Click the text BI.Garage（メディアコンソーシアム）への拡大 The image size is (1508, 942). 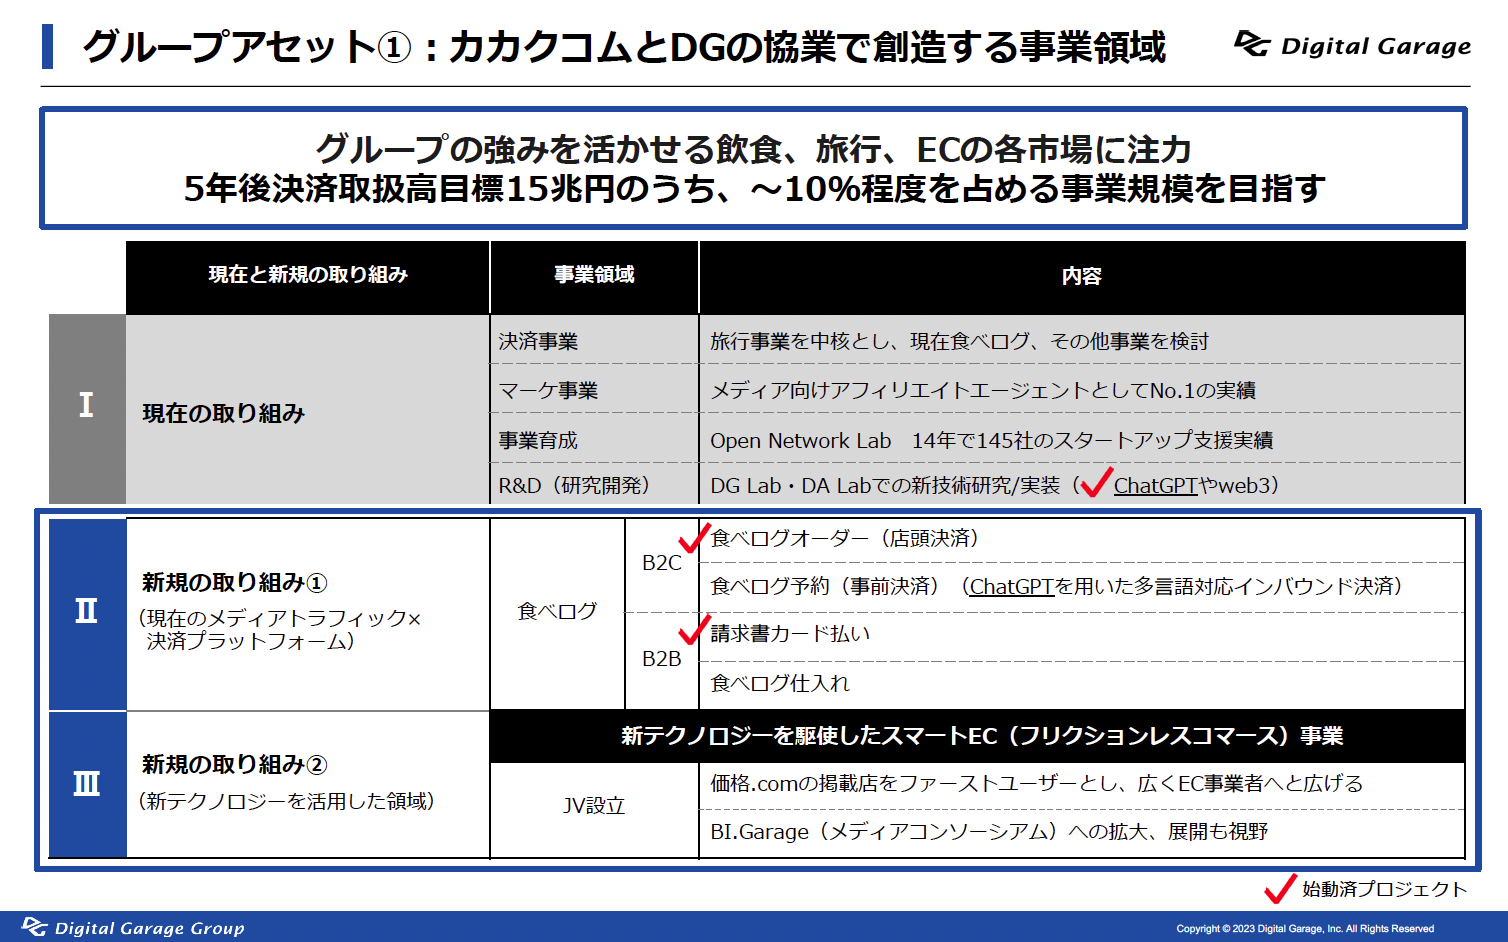pyautogui.click(x=989, y=832)
